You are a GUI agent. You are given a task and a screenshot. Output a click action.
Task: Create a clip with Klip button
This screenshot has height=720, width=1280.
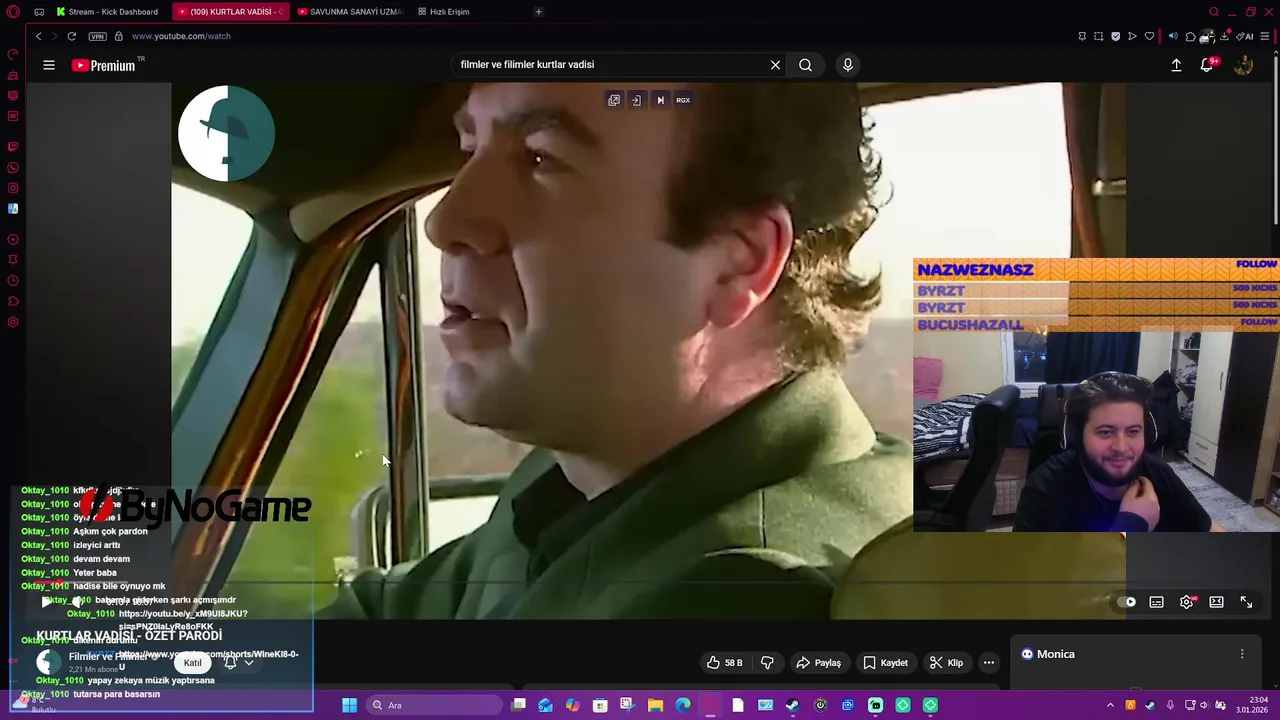coord(945,663)
